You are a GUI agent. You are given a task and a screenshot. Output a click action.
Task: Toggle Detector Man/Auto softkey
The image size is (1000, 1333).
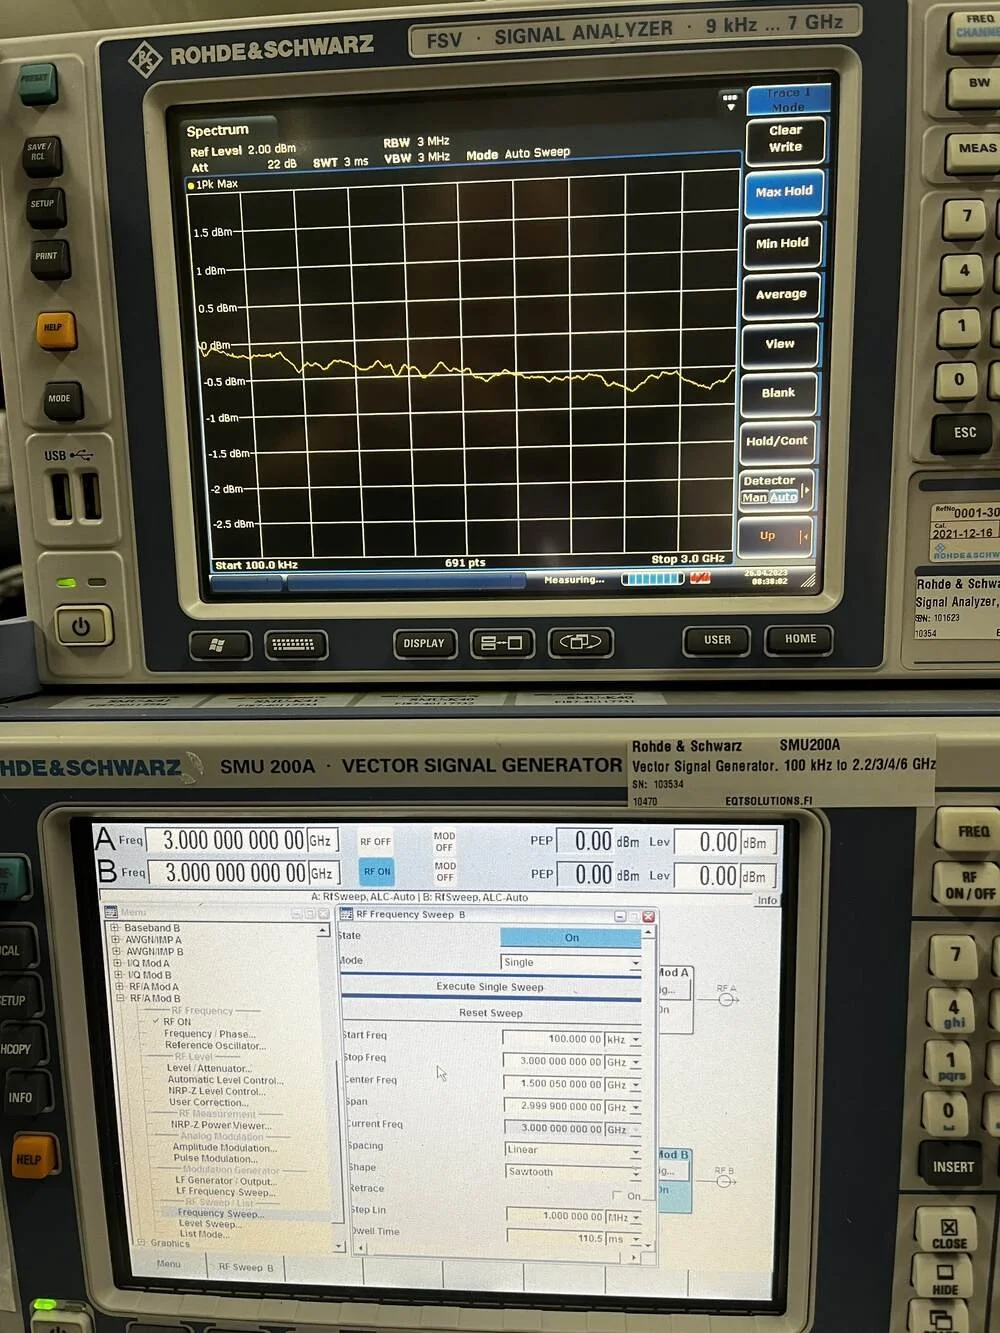770,497
